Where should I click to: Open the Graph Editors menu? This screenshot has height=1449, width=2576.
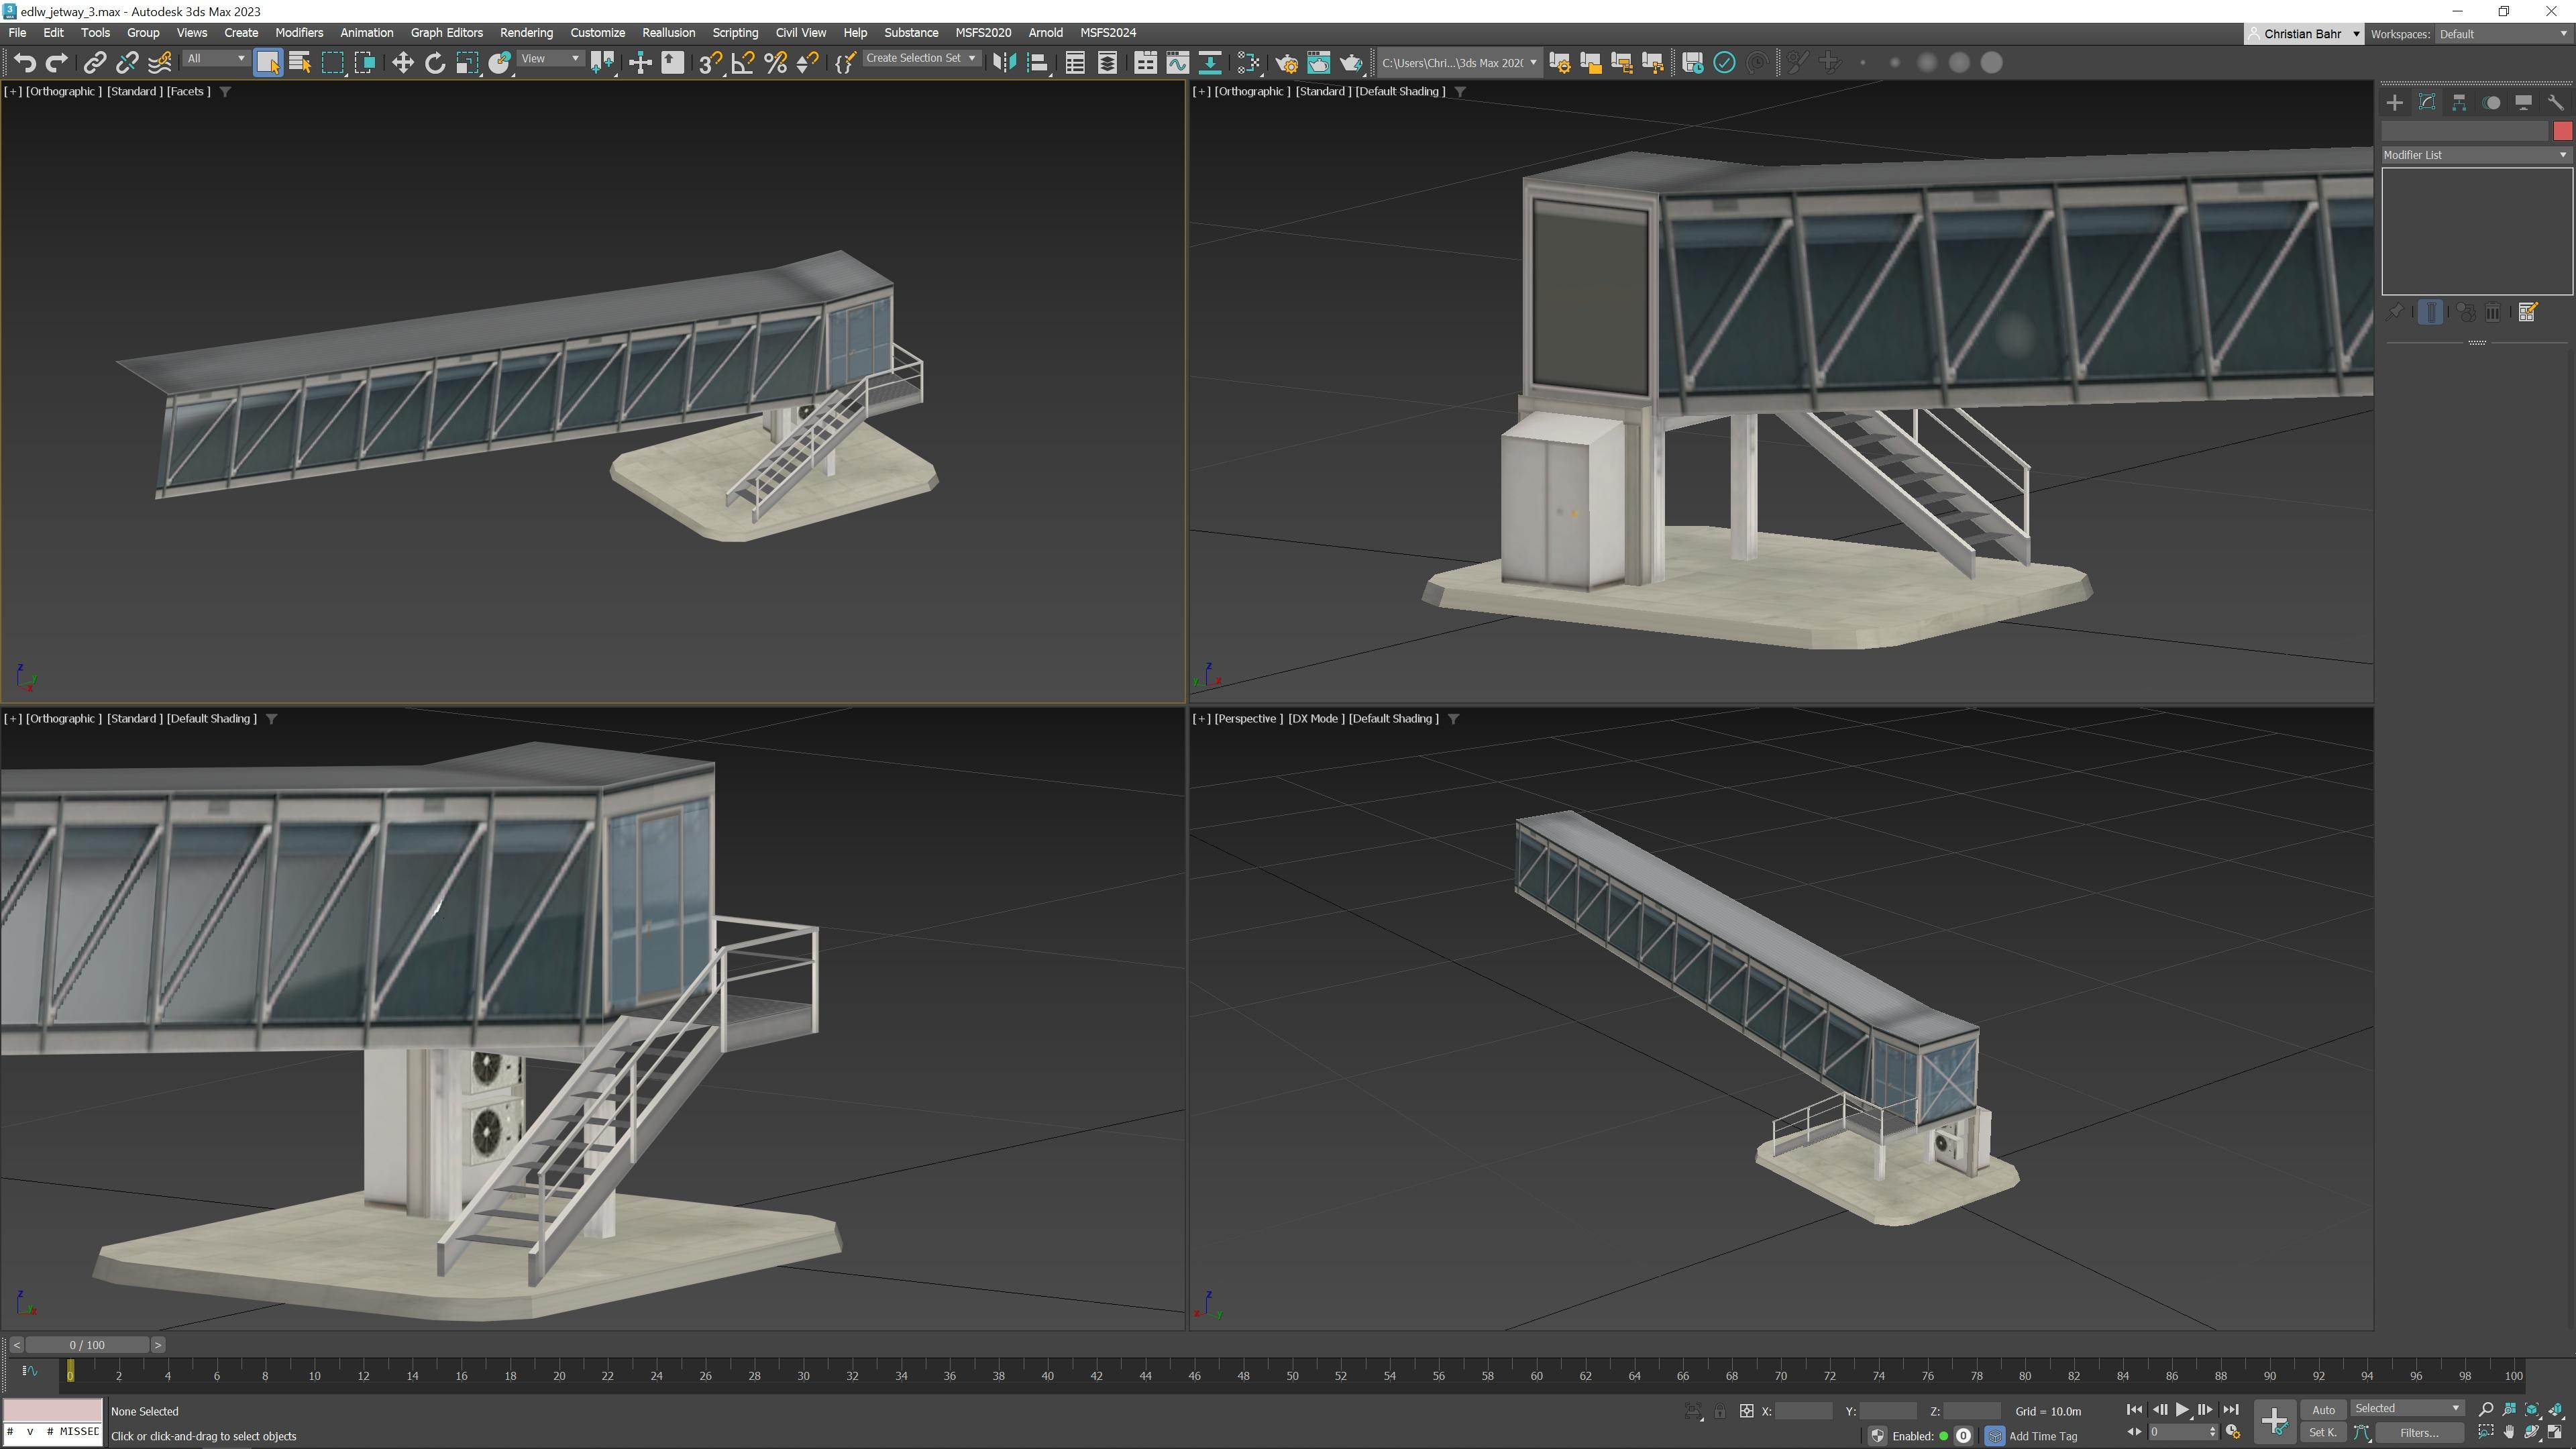(446, 33)
